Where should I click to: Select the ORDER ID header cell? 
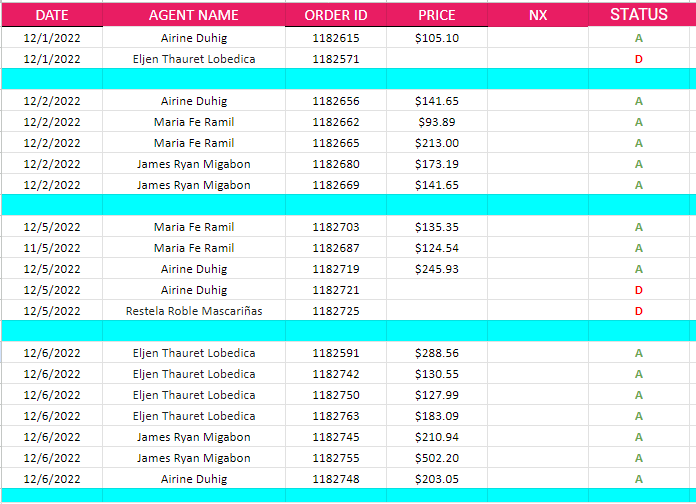tap(335, 15)
